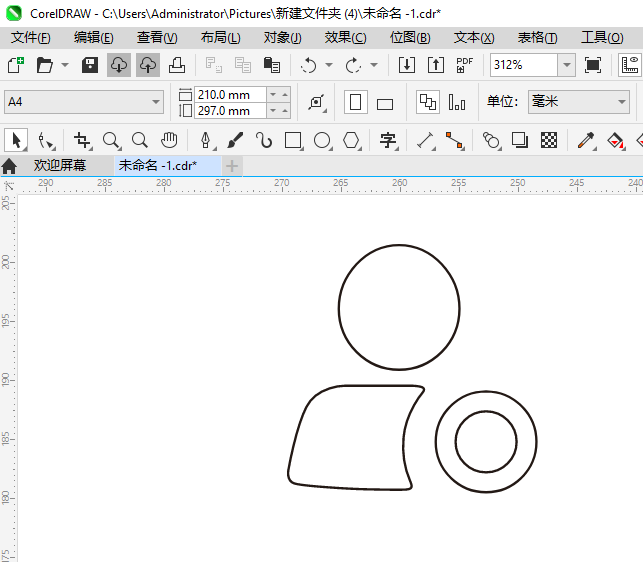643x562 pixels.
Task: Activate the Pan hand tool
Action: 169,140
